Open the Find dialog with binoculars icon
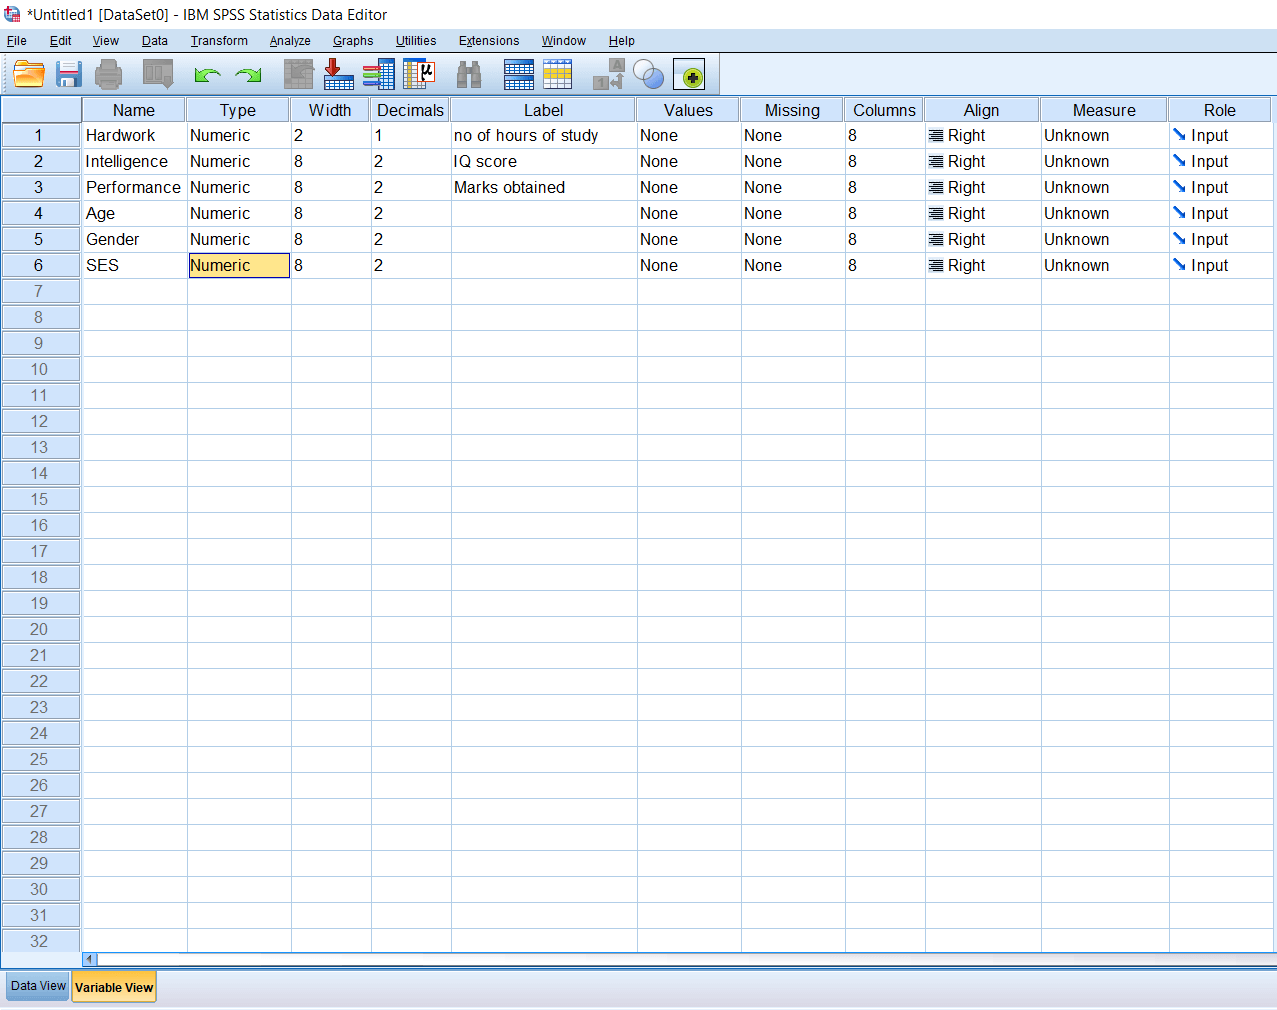1277x1010 pixels. coord(468,73)
